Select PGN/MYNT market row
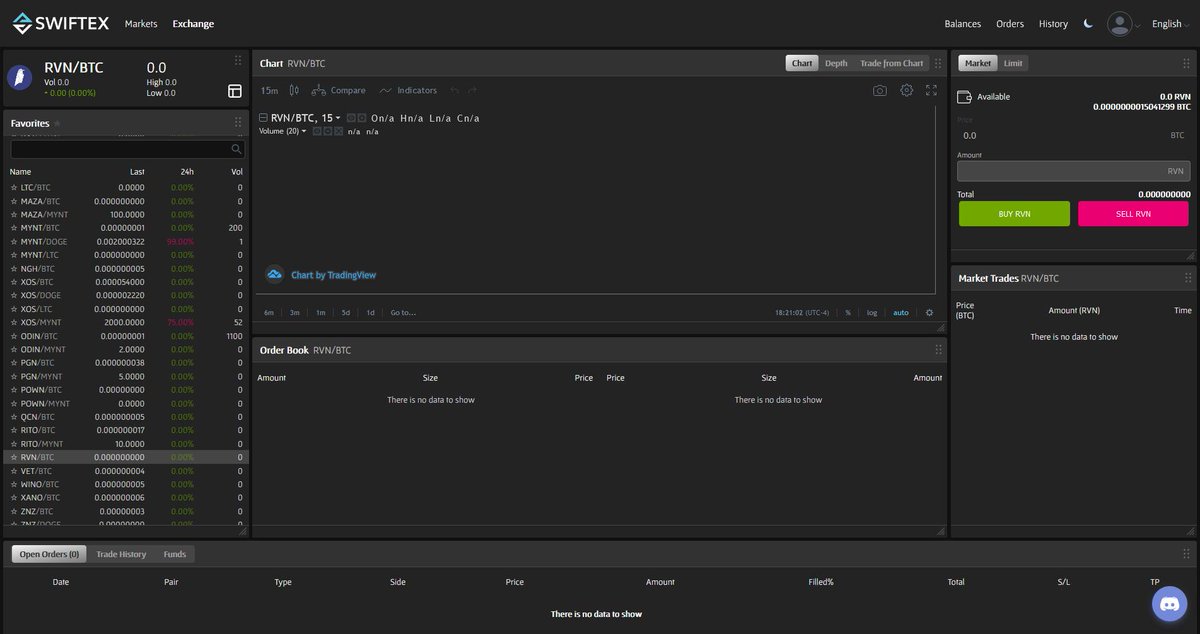1200x634 pixels. 125,376
